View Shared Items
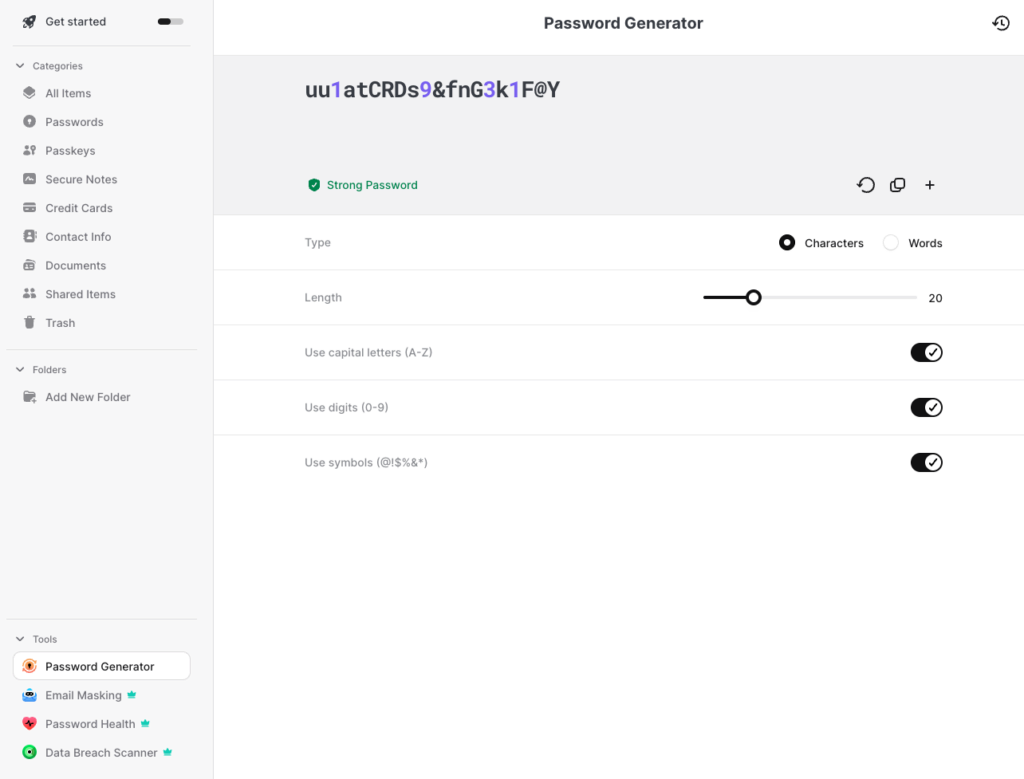The width and height of the screenshot is (1024, 779). coord(80,294)
